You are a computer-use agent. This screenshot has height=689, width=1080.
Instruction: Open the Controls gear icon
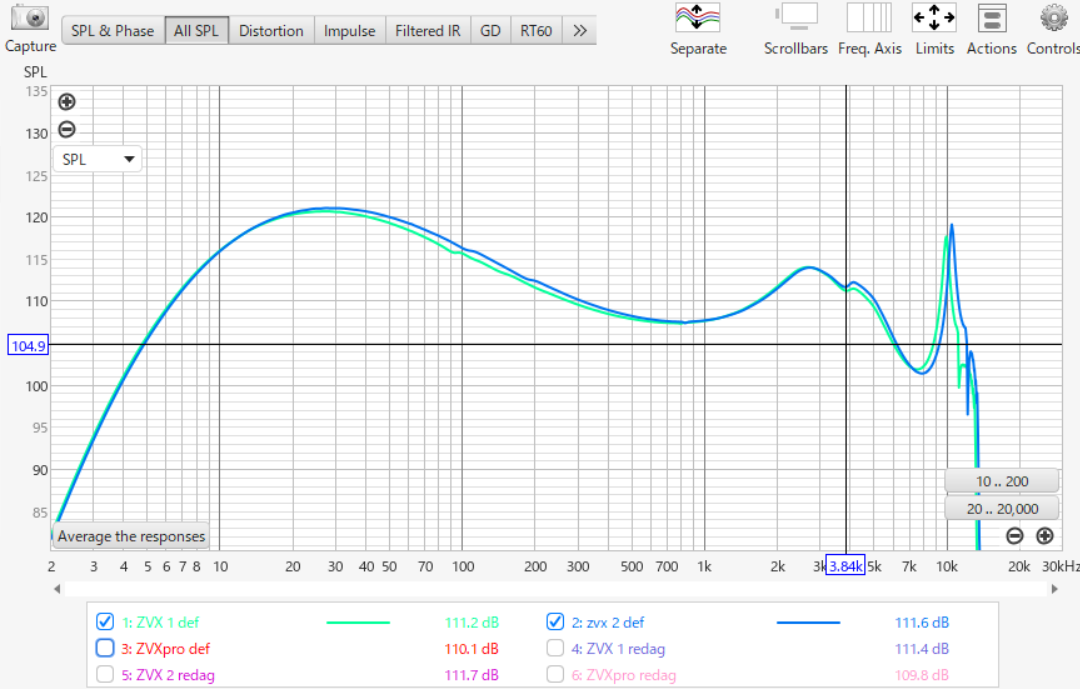[1054, 18]
